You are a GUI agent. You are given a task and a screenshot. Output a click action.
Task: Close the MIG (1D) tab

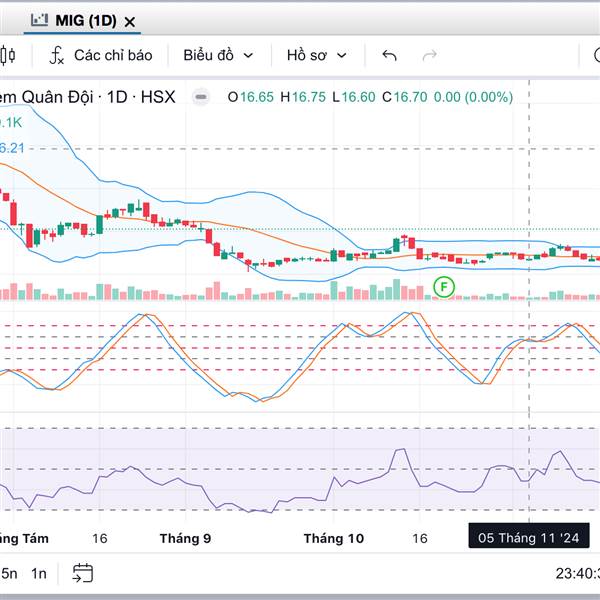point(130,22)
